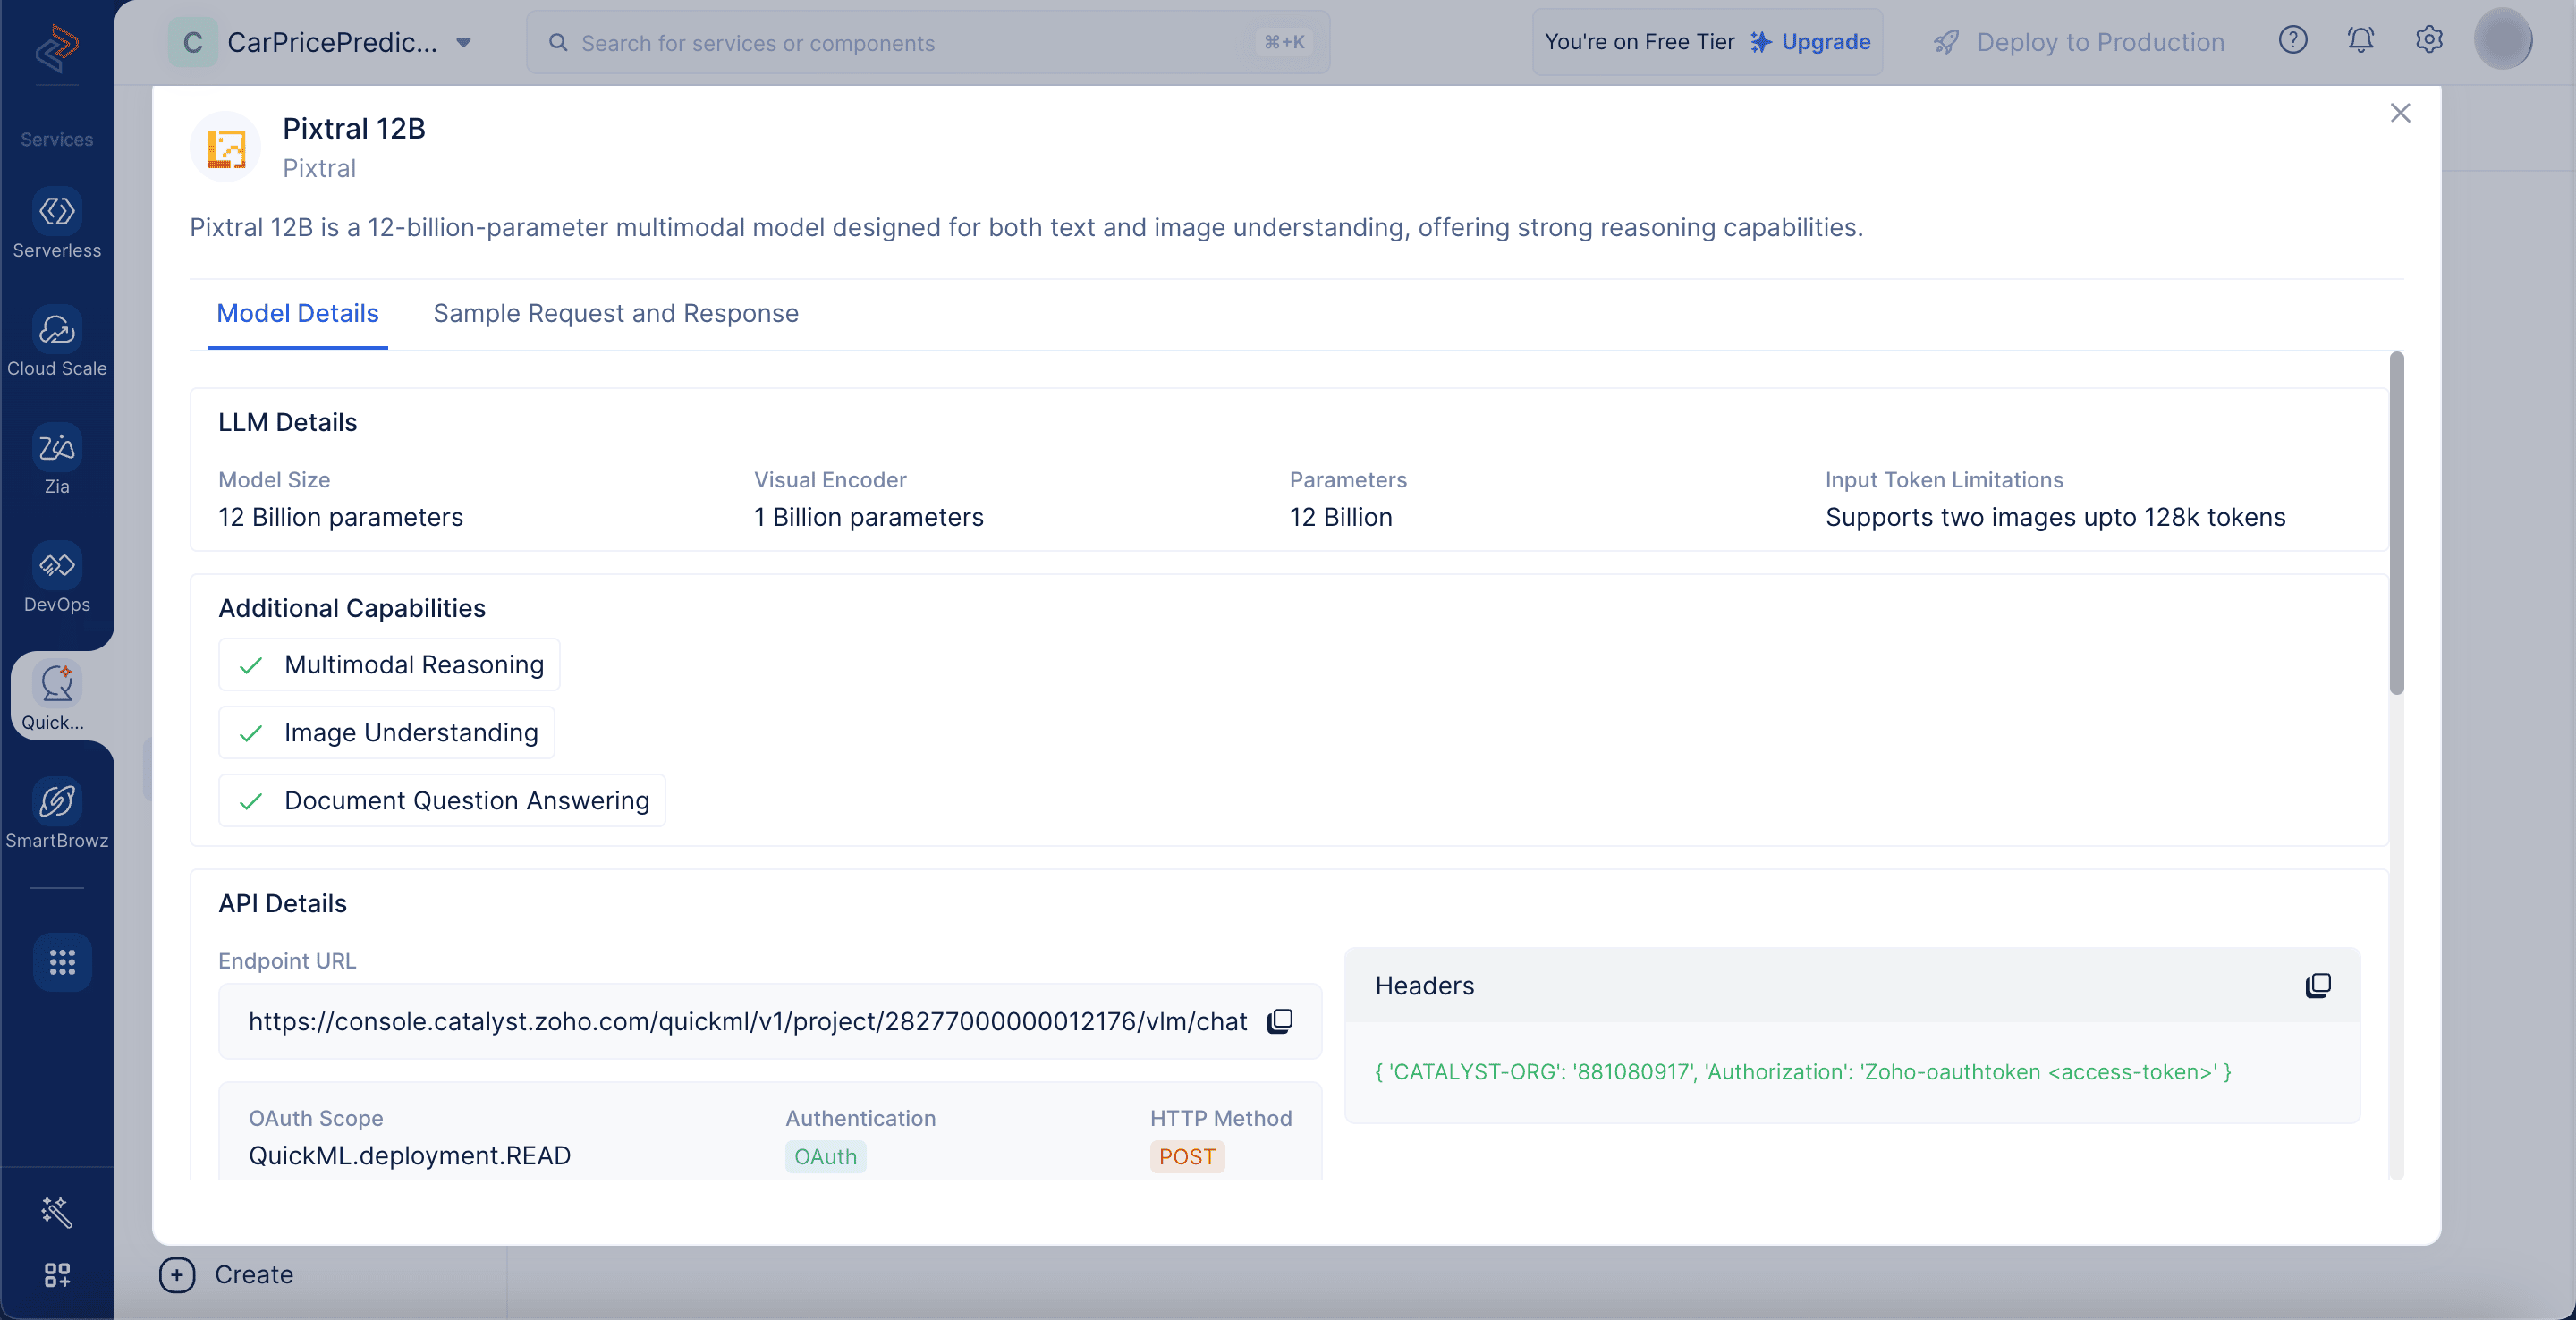Click the '12 Billion' Parameters value
The image size is (2576, 1320).
[x=1341, y=517]
